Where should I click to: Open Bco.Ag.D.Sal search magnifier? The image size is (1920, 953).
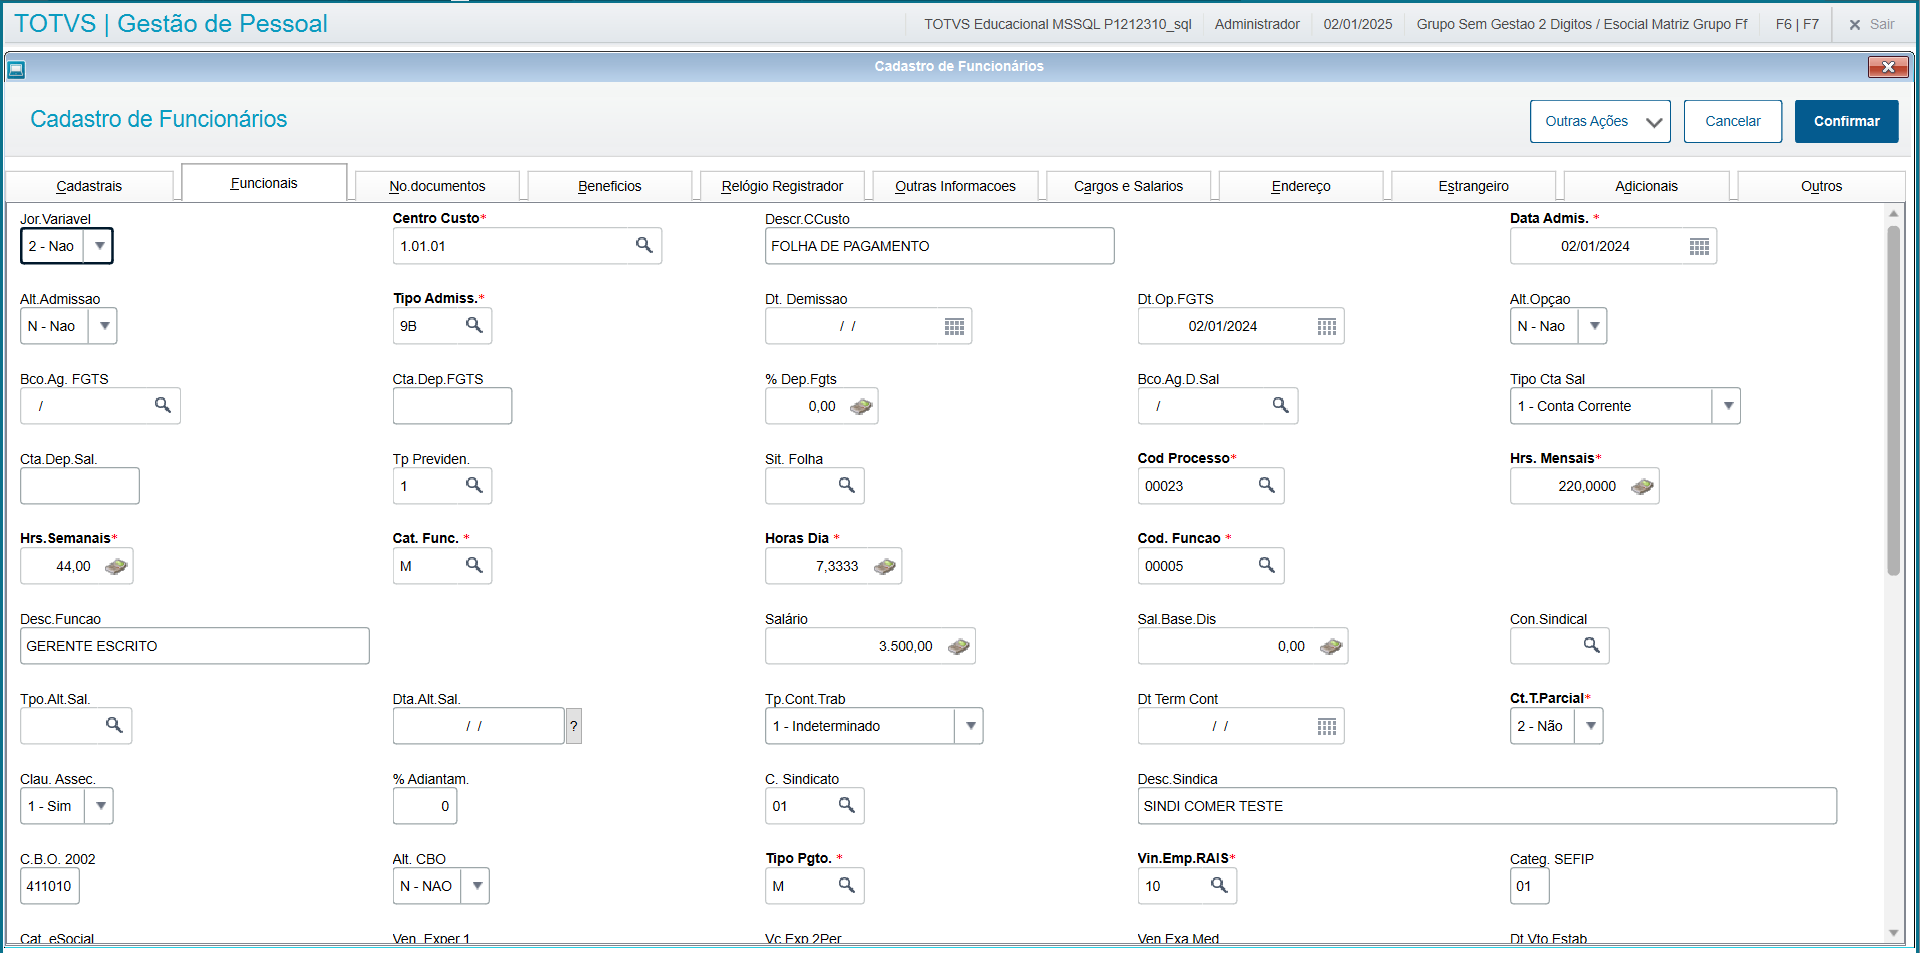[1280, 405]
